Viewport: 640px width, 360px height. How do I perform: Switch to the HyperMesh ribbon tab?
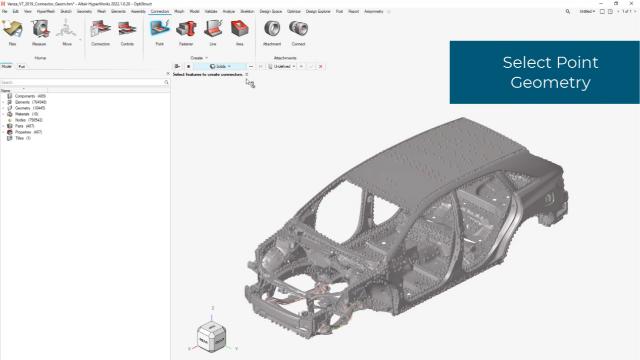tap(46, 11)
